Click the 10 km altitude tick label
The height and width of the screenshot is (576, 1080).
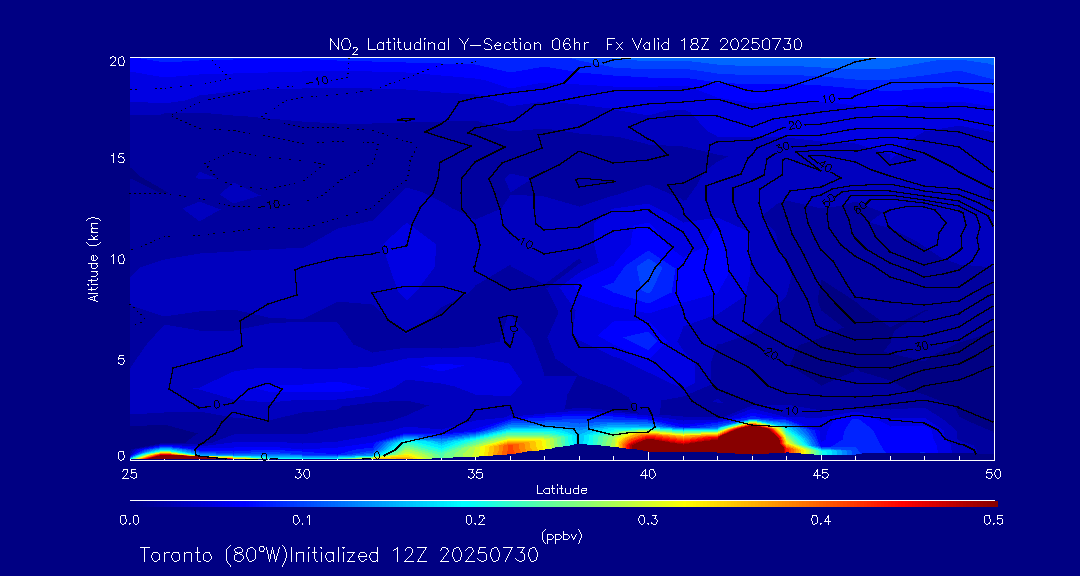[116, 259]
